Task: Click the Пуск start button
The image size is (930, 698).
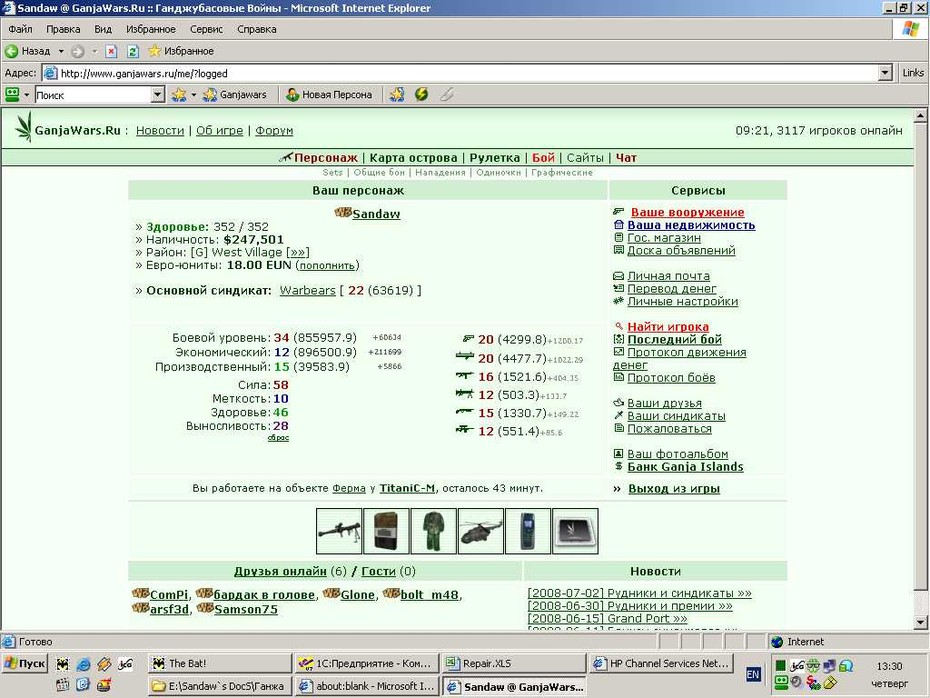Action: [x=25, y=663]
